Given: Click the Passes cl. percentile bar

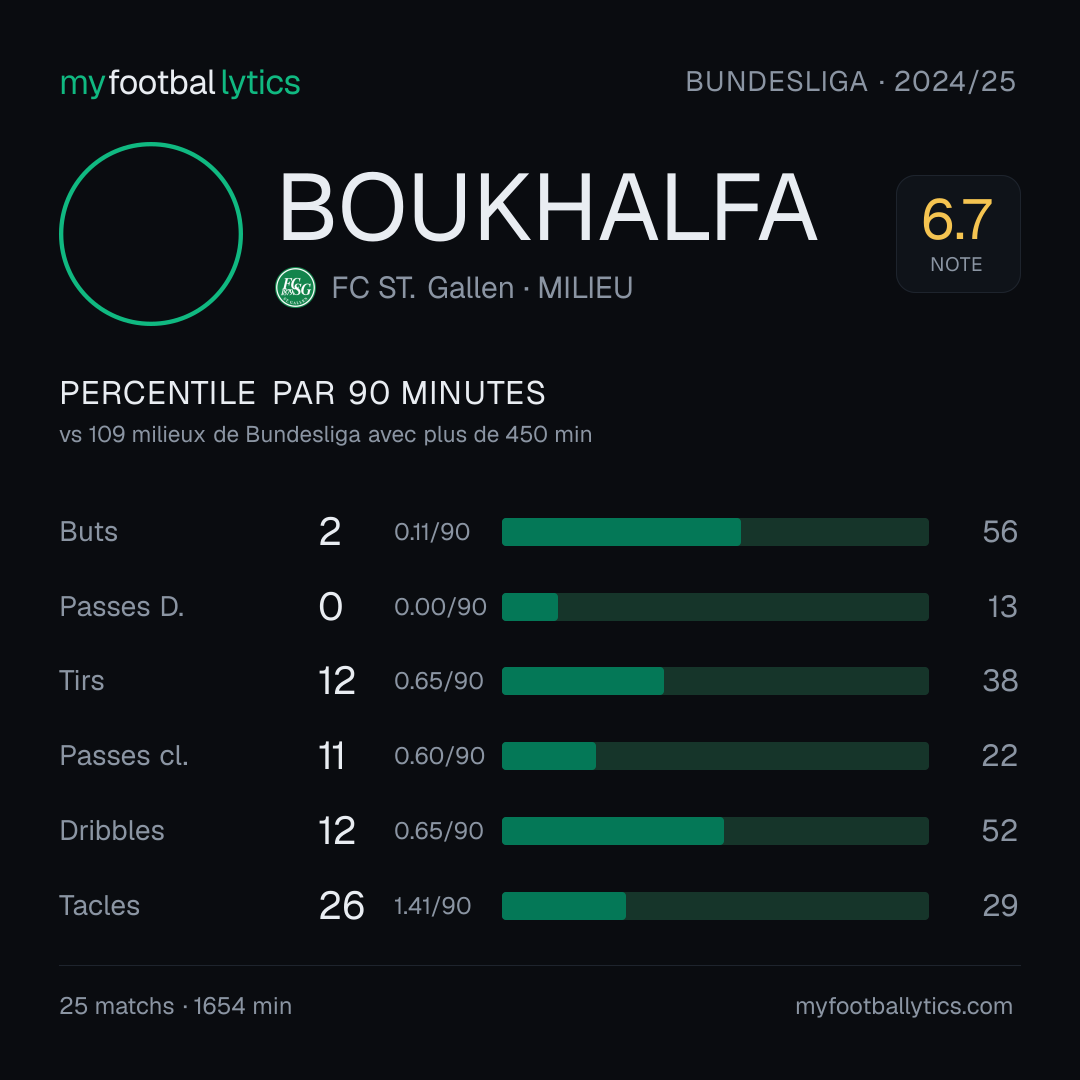Looking at the screenshot, I should pos(715,756).
